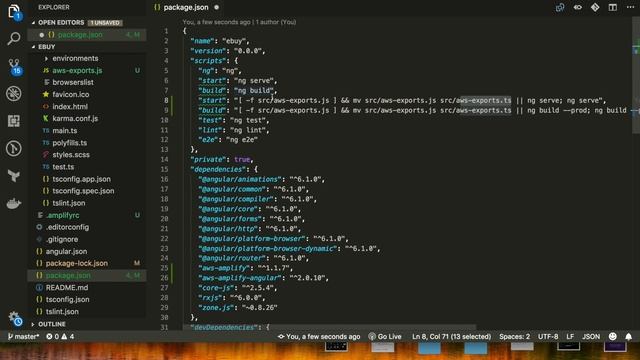Screen dimensions: 640x360
Task: Open angular.json file
Action: (66, 251)
